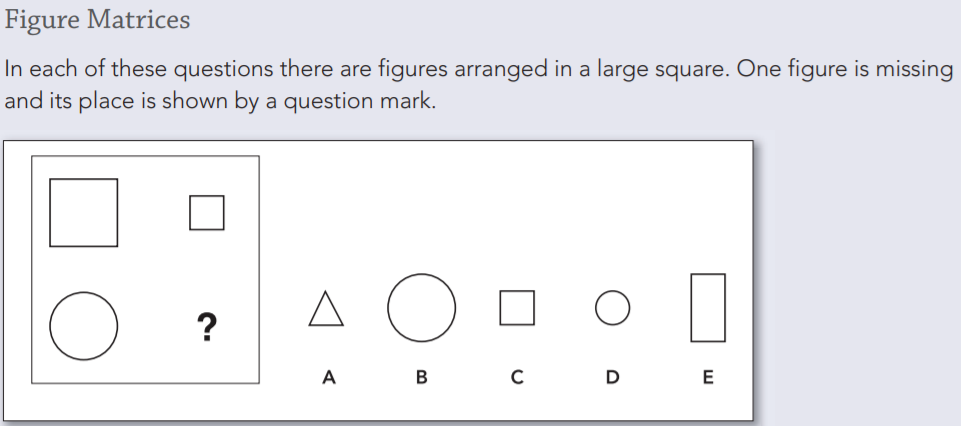Viewport: 961px width, 426px height.
Task: Select the small square answer option C
Action: 517,308
